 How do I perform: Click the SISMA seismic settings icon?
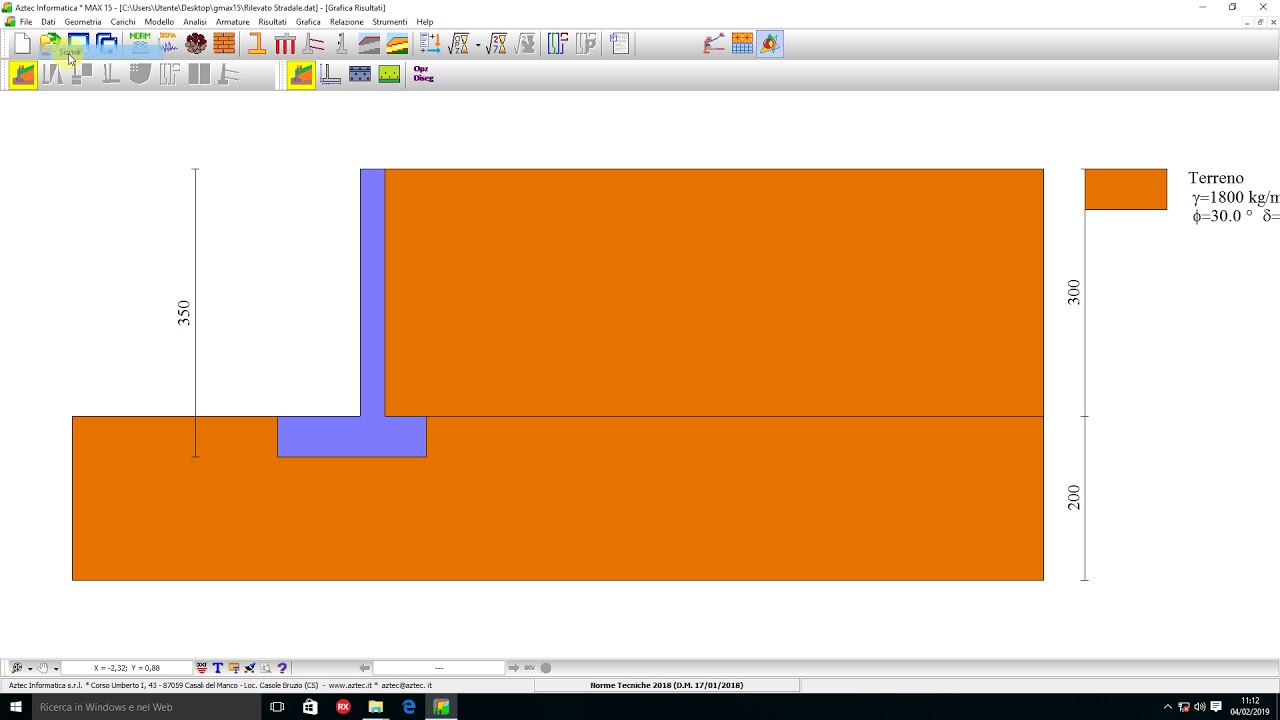(x=168, y=44)
